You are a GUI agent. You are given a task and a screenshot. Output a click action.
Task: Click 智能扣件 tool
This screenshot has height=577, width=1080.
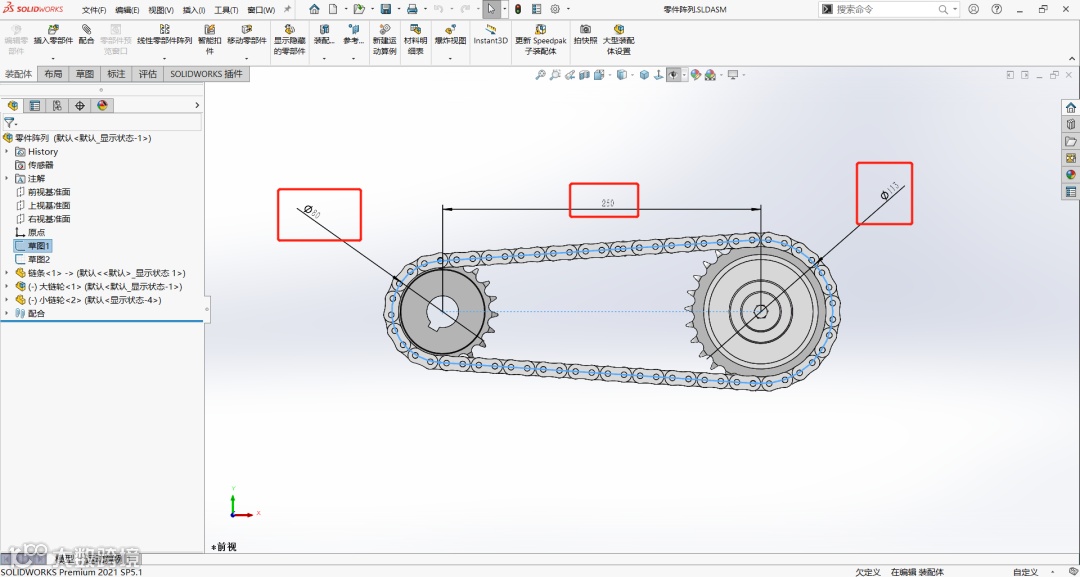click(x=210, y=40)
